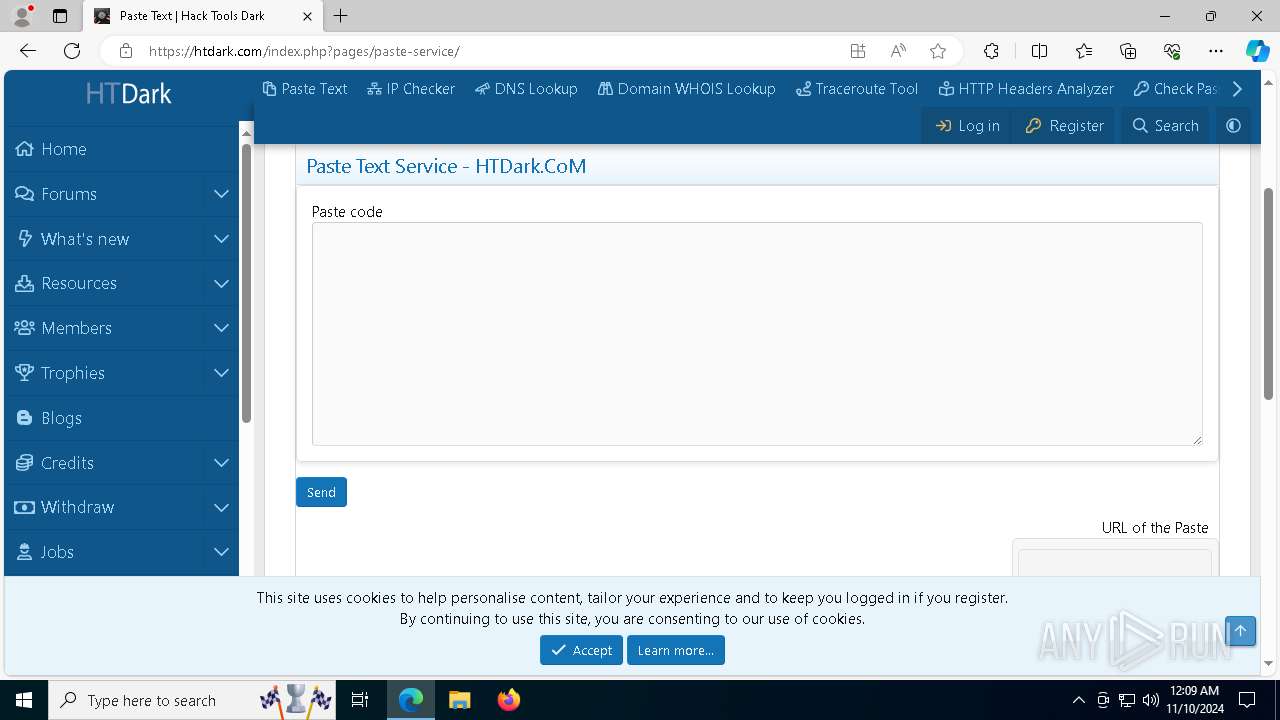
Task: Click the URL of the Paste field
Action: 1115,562
